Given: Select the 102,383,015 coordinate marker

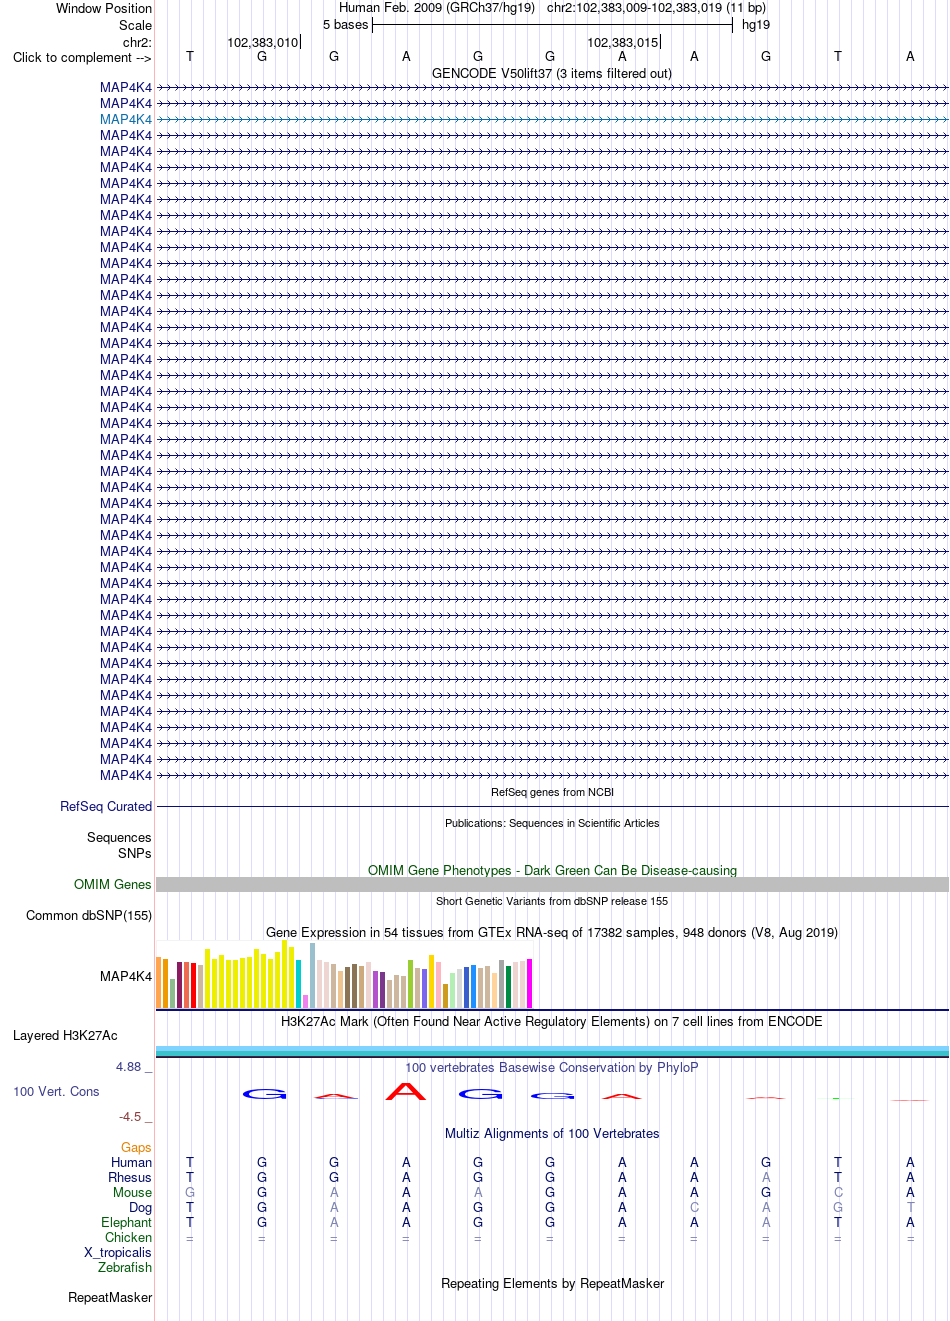Looking at the screenshot, I should tap(623, 43).
